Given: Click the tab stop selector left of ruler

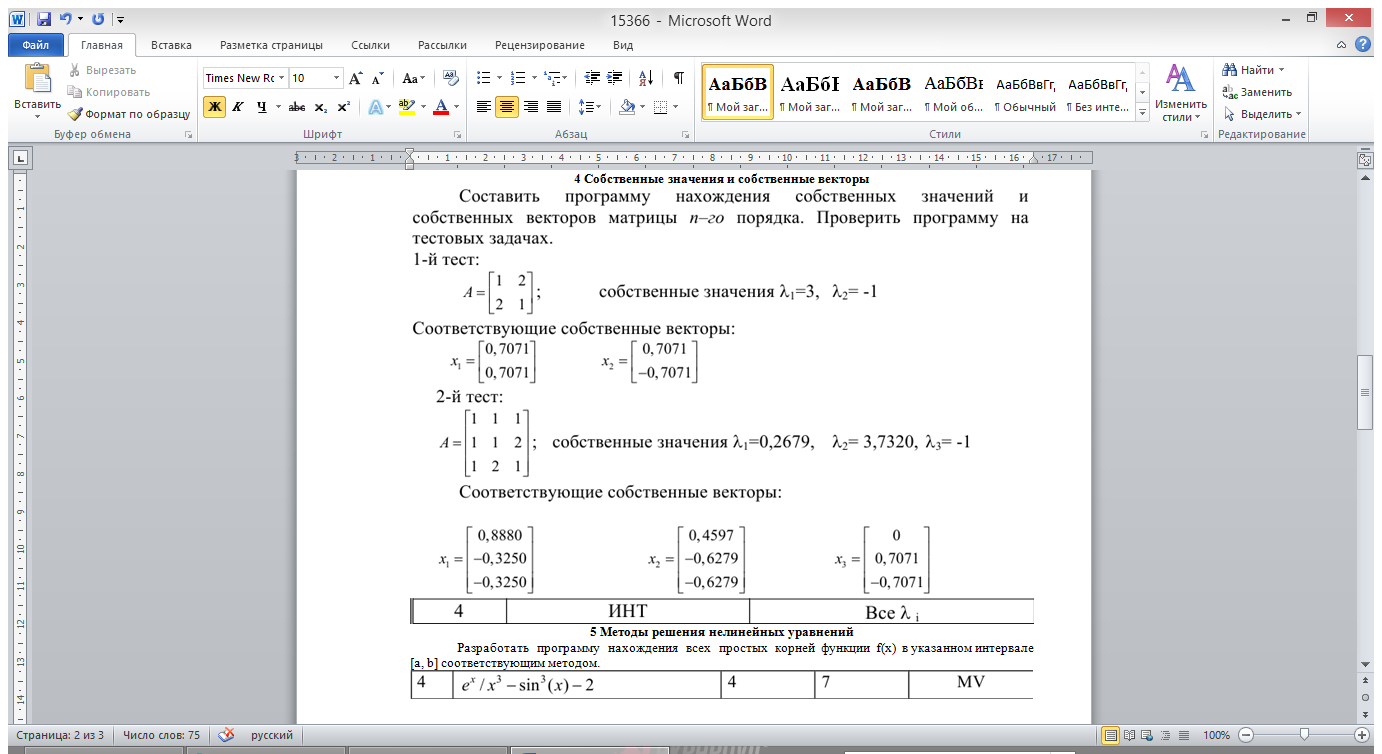Looking at the screenshot, I should tap(20, 157).
